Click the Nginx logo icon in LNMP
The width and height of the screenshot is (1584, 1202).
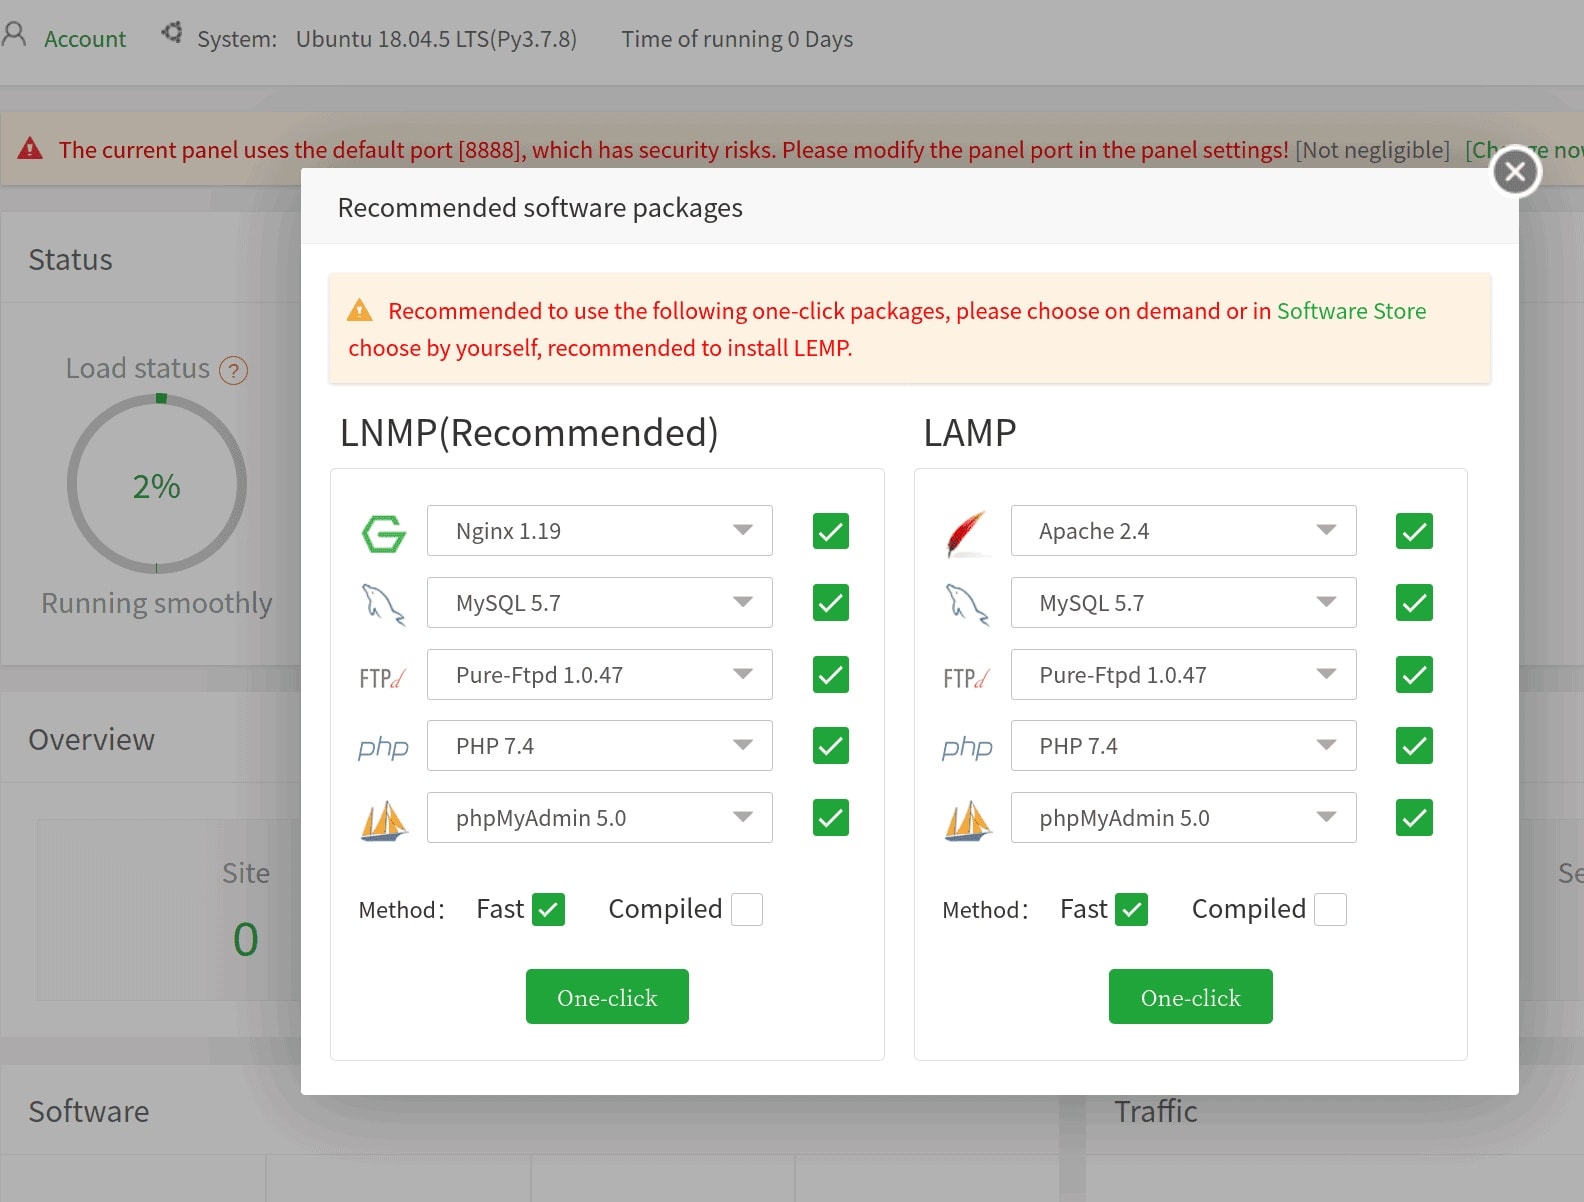[x=384, y=533]
